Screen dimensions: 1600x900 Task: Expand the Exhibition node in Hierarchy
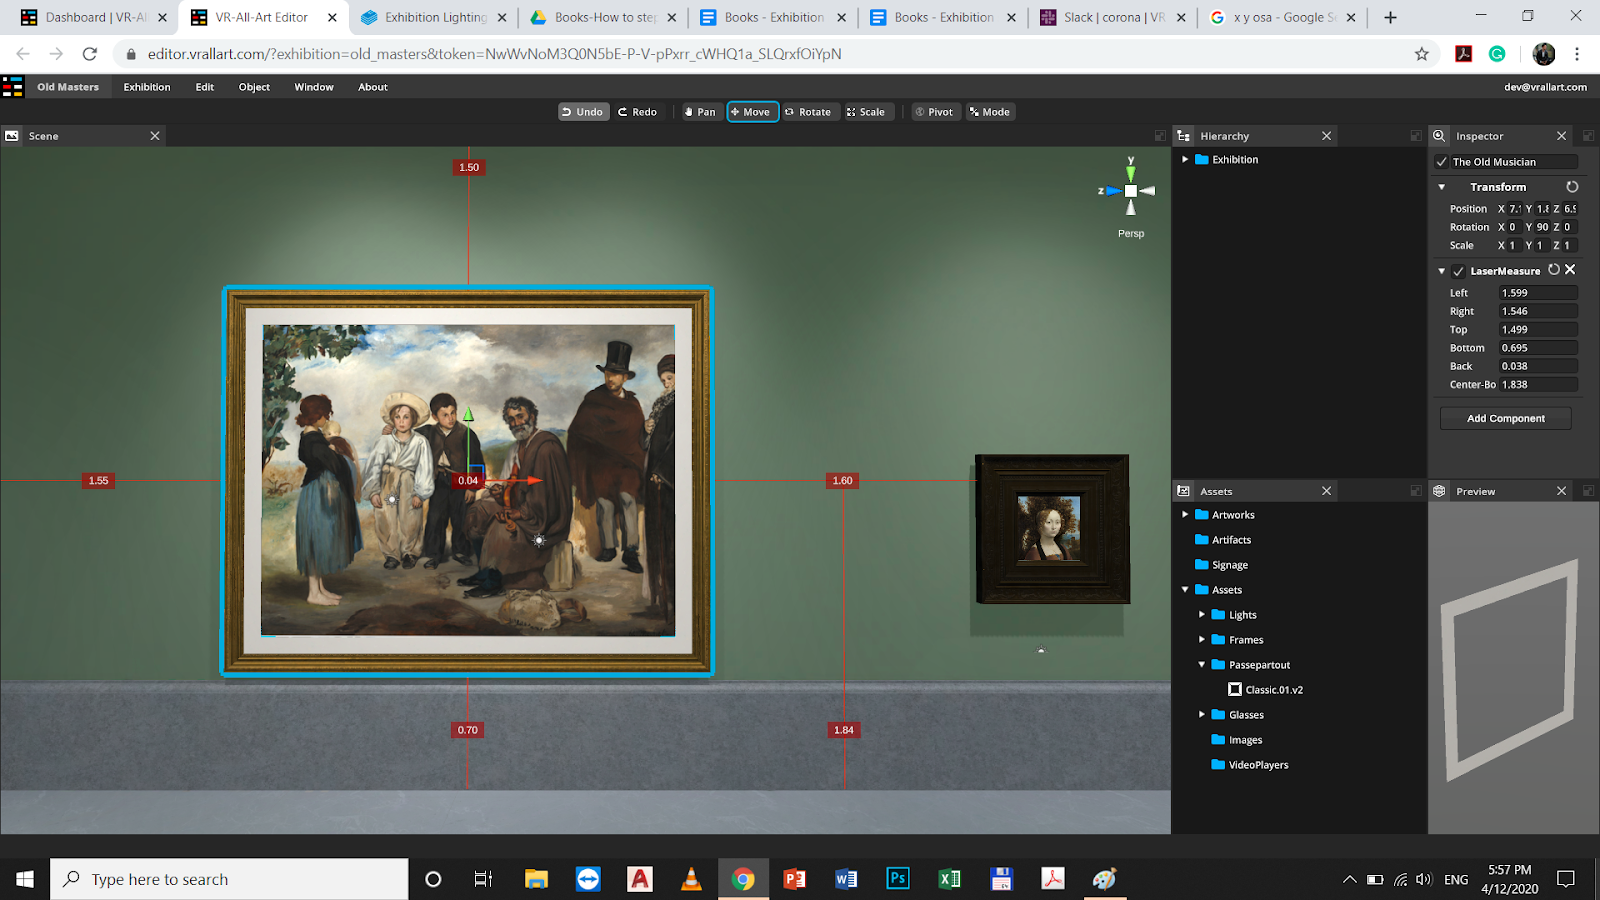[x=1185, y=160]
